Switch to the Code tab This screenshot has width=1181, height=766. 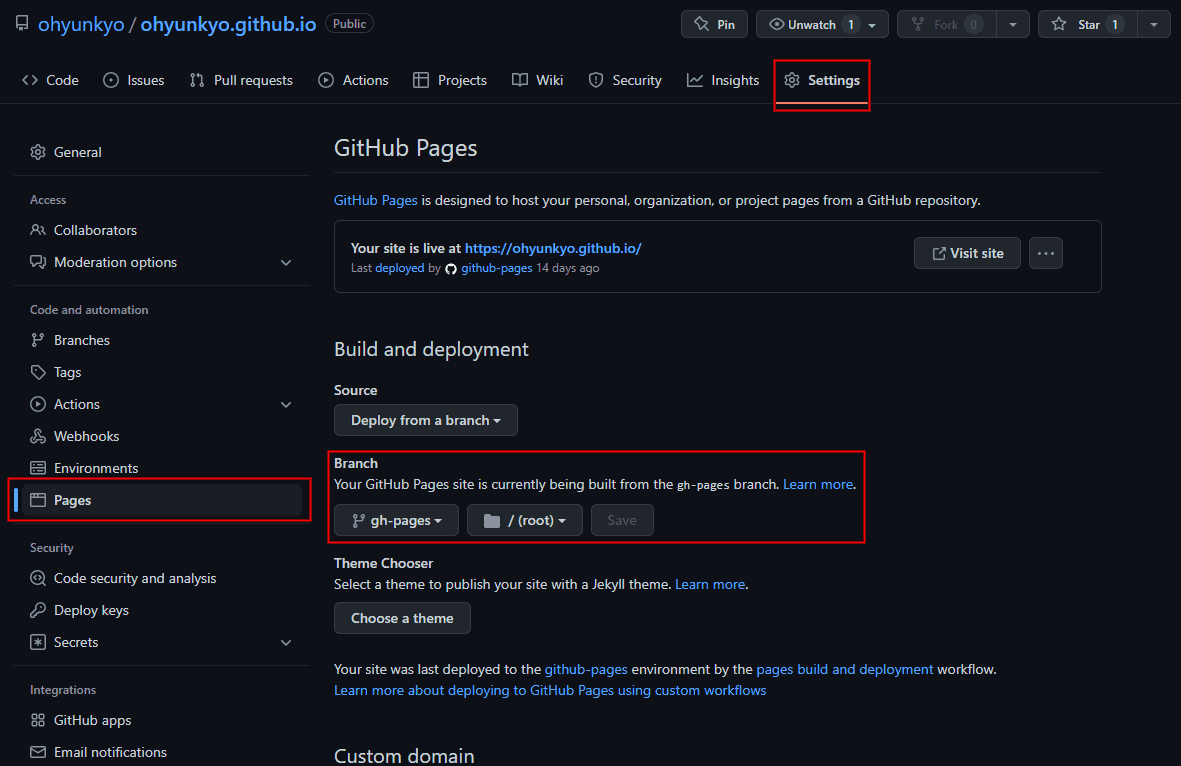(50, 80)
